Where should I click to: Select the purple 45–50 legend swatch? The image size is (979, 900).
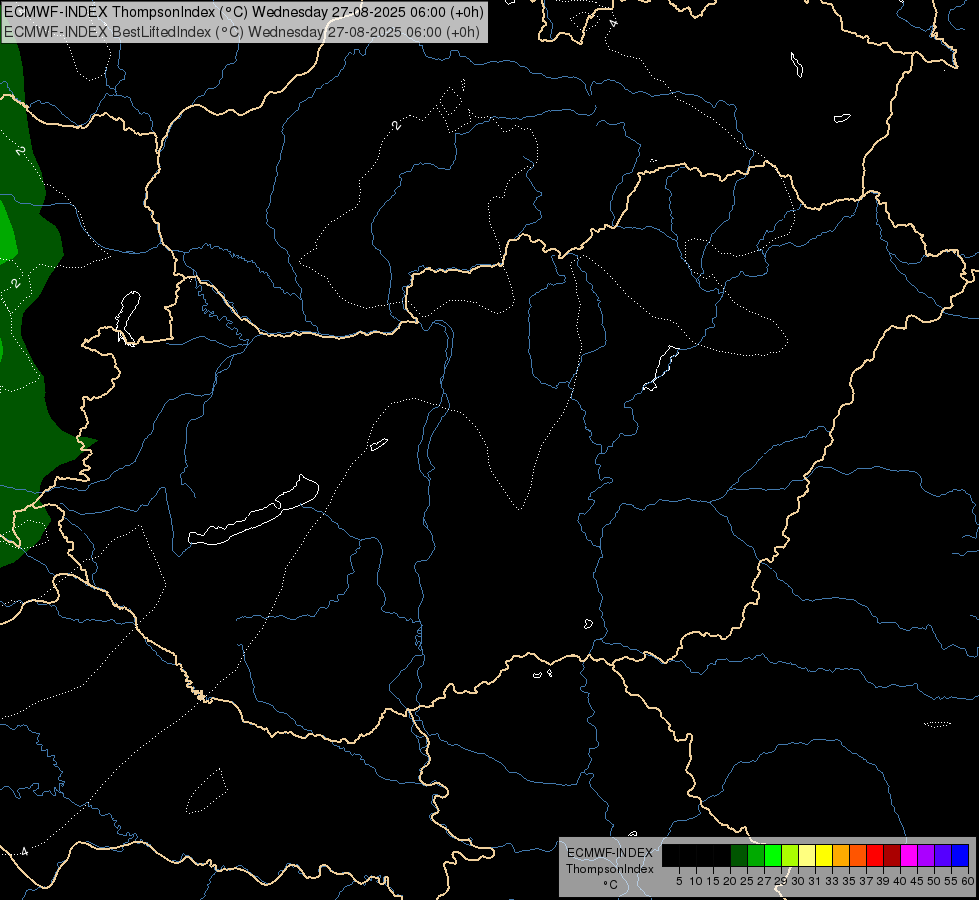click(926, 855)
